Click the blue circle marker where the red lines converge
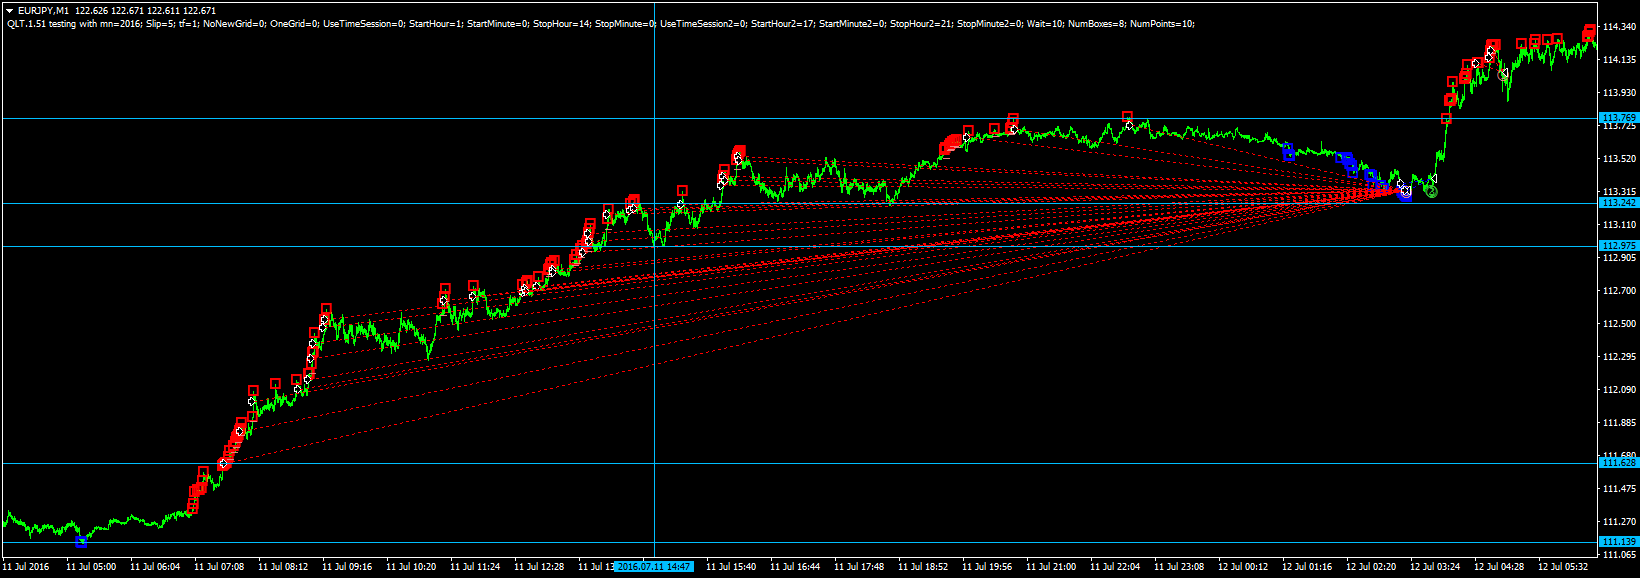This screenshot has height=578, width=1640. tap(1405, 194)
